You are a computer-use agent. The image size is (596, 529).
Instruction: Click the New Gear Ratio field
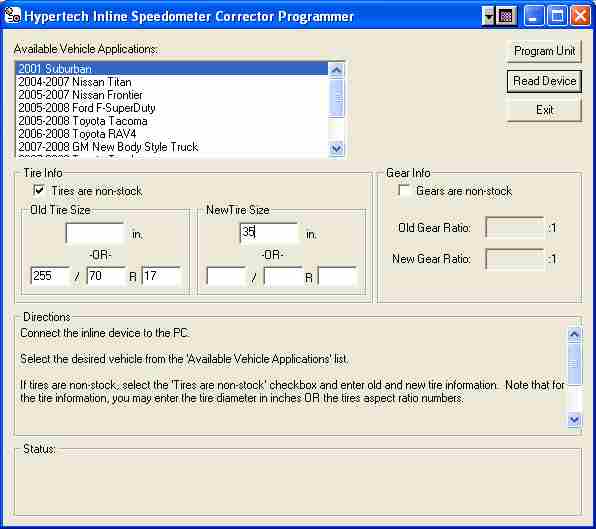coord(515,259)
